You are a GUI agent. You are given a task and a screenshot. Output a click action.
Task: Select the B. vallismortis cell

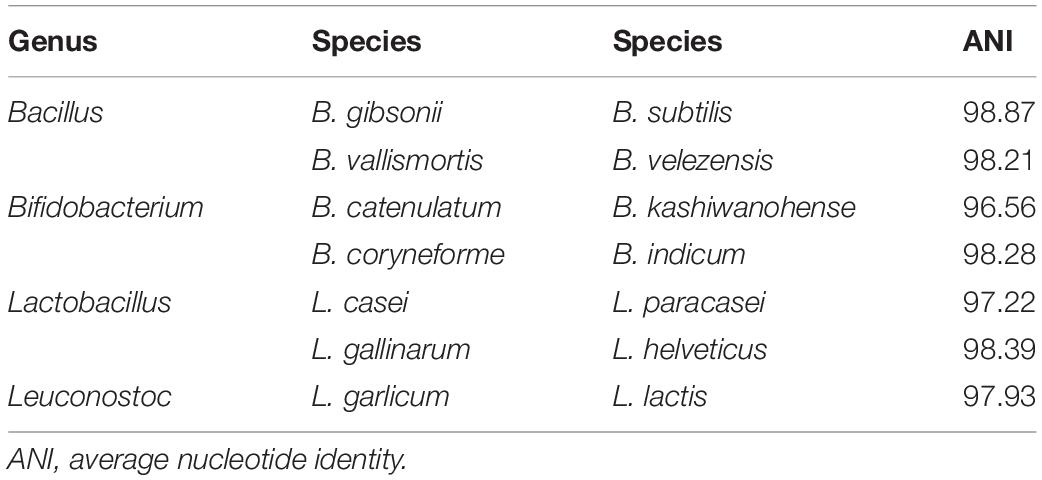[x=397, y=160]
